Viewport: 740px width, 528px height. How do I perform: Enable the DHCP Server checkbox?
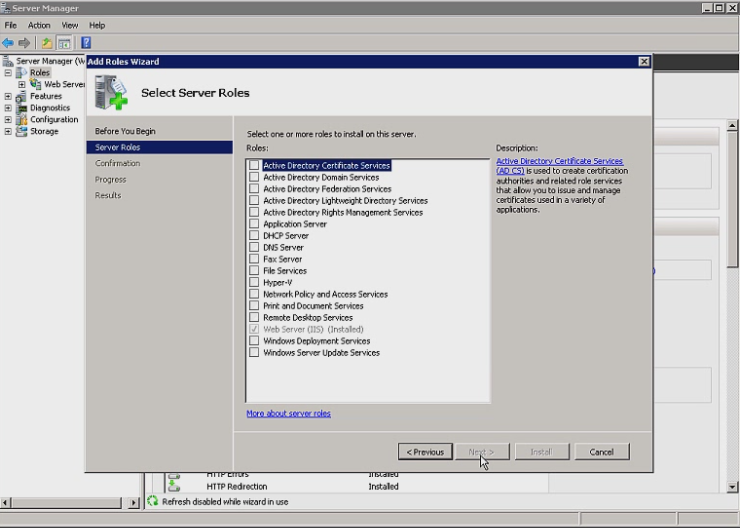coord(254,235)
